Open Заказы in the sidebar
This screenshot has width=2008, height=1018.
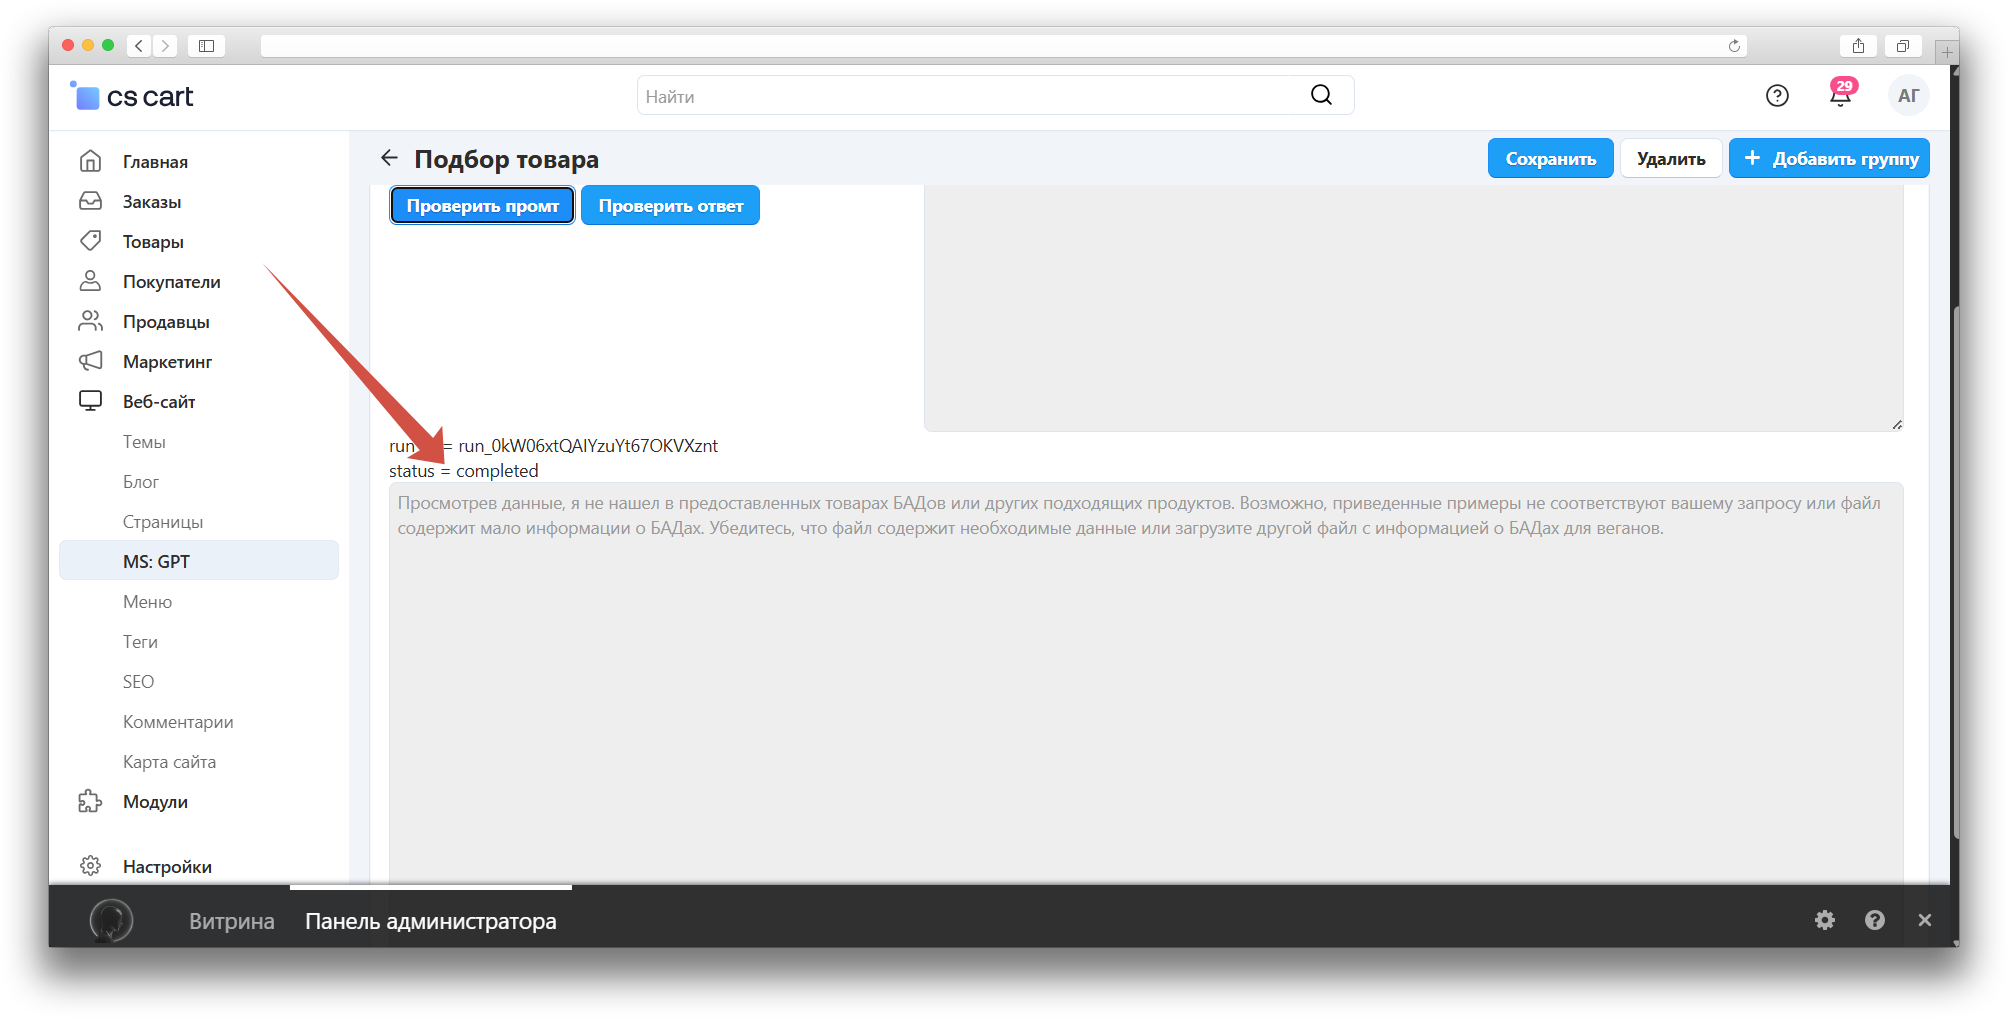pos(152,202)
